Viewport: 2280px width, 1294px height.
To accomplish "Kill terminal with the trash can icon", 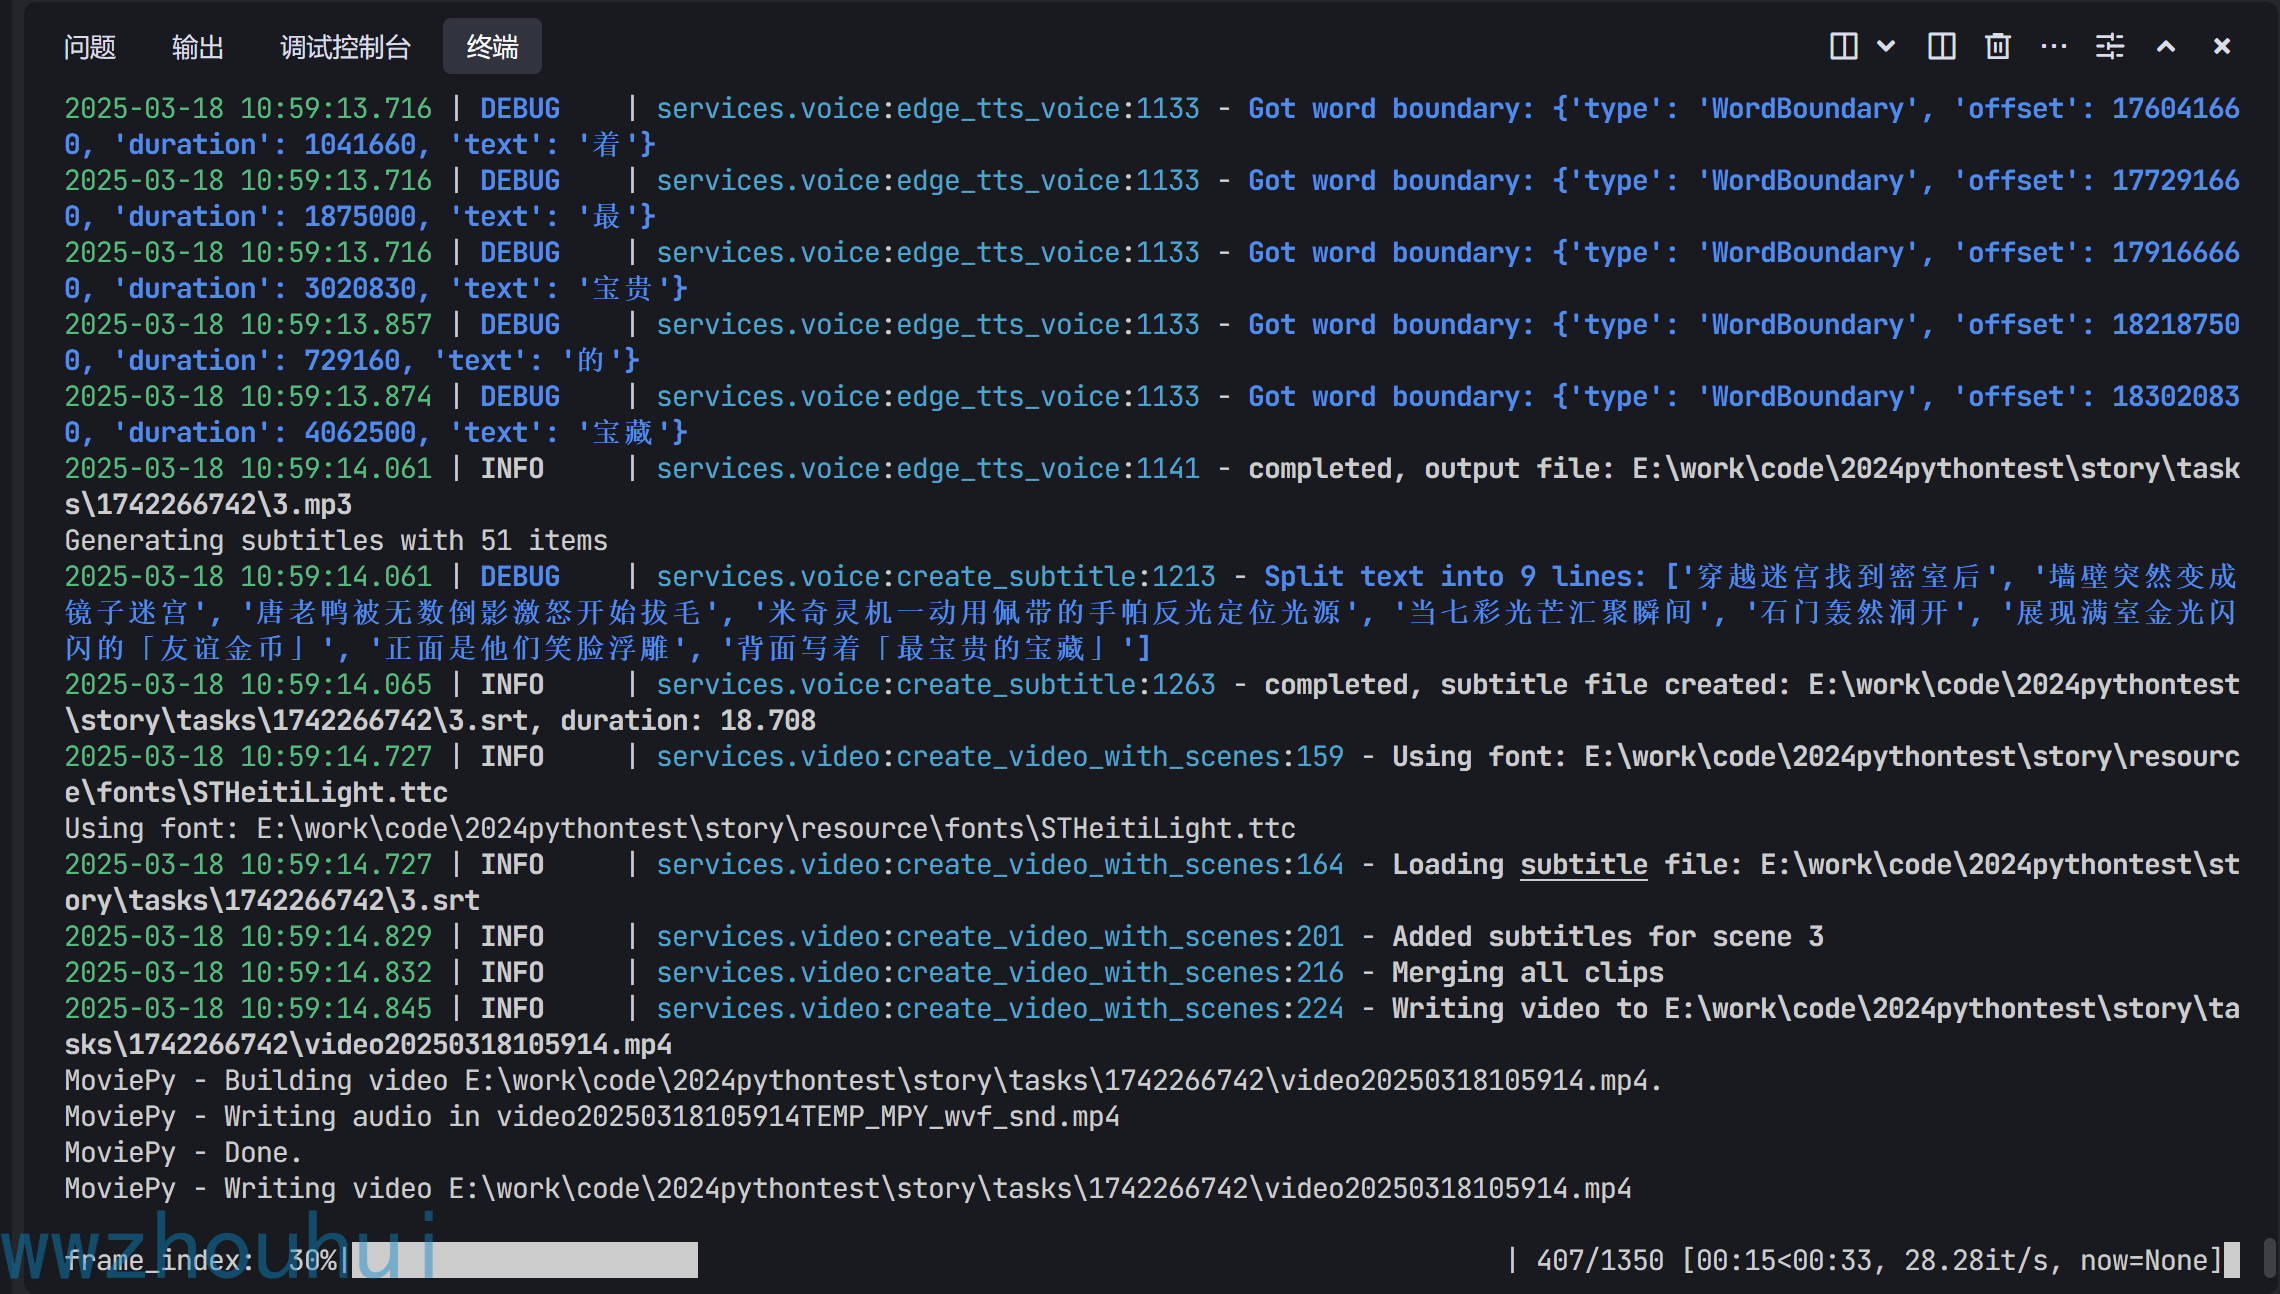I will (1997, 46).
